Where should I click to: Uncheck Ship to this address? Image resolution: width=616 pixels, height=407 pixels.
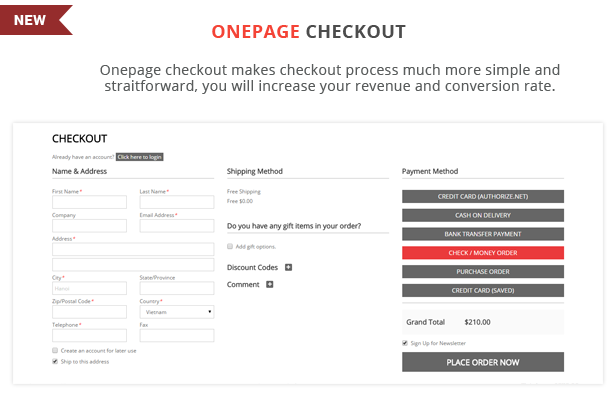[x=55, y=361]
